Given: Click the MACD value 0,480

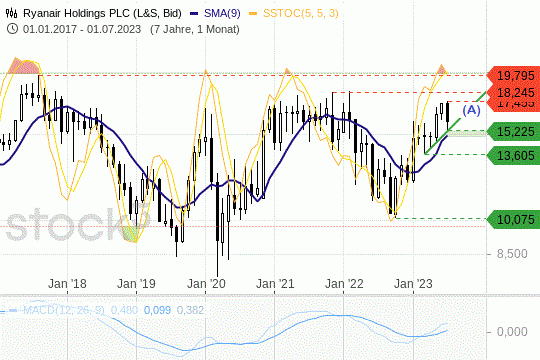Looking at the screenshot, I should pyautogui.click(x=124, y=310).
